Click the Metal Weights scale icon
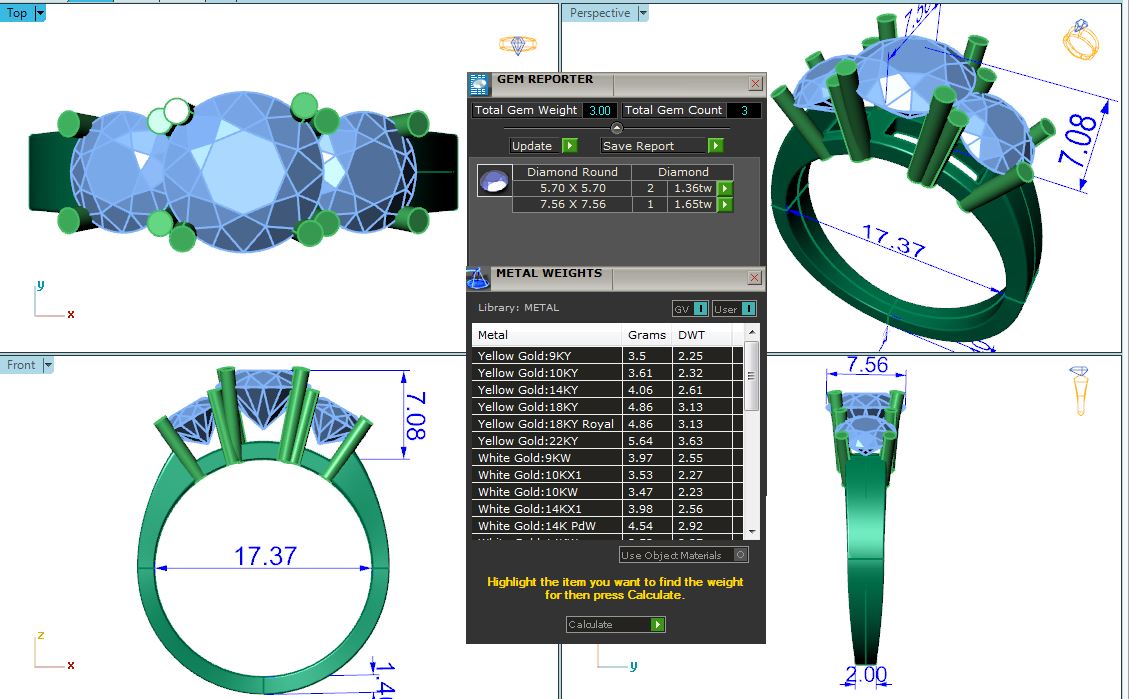This screenshot has width=1129, height=699. coord(479,277)
